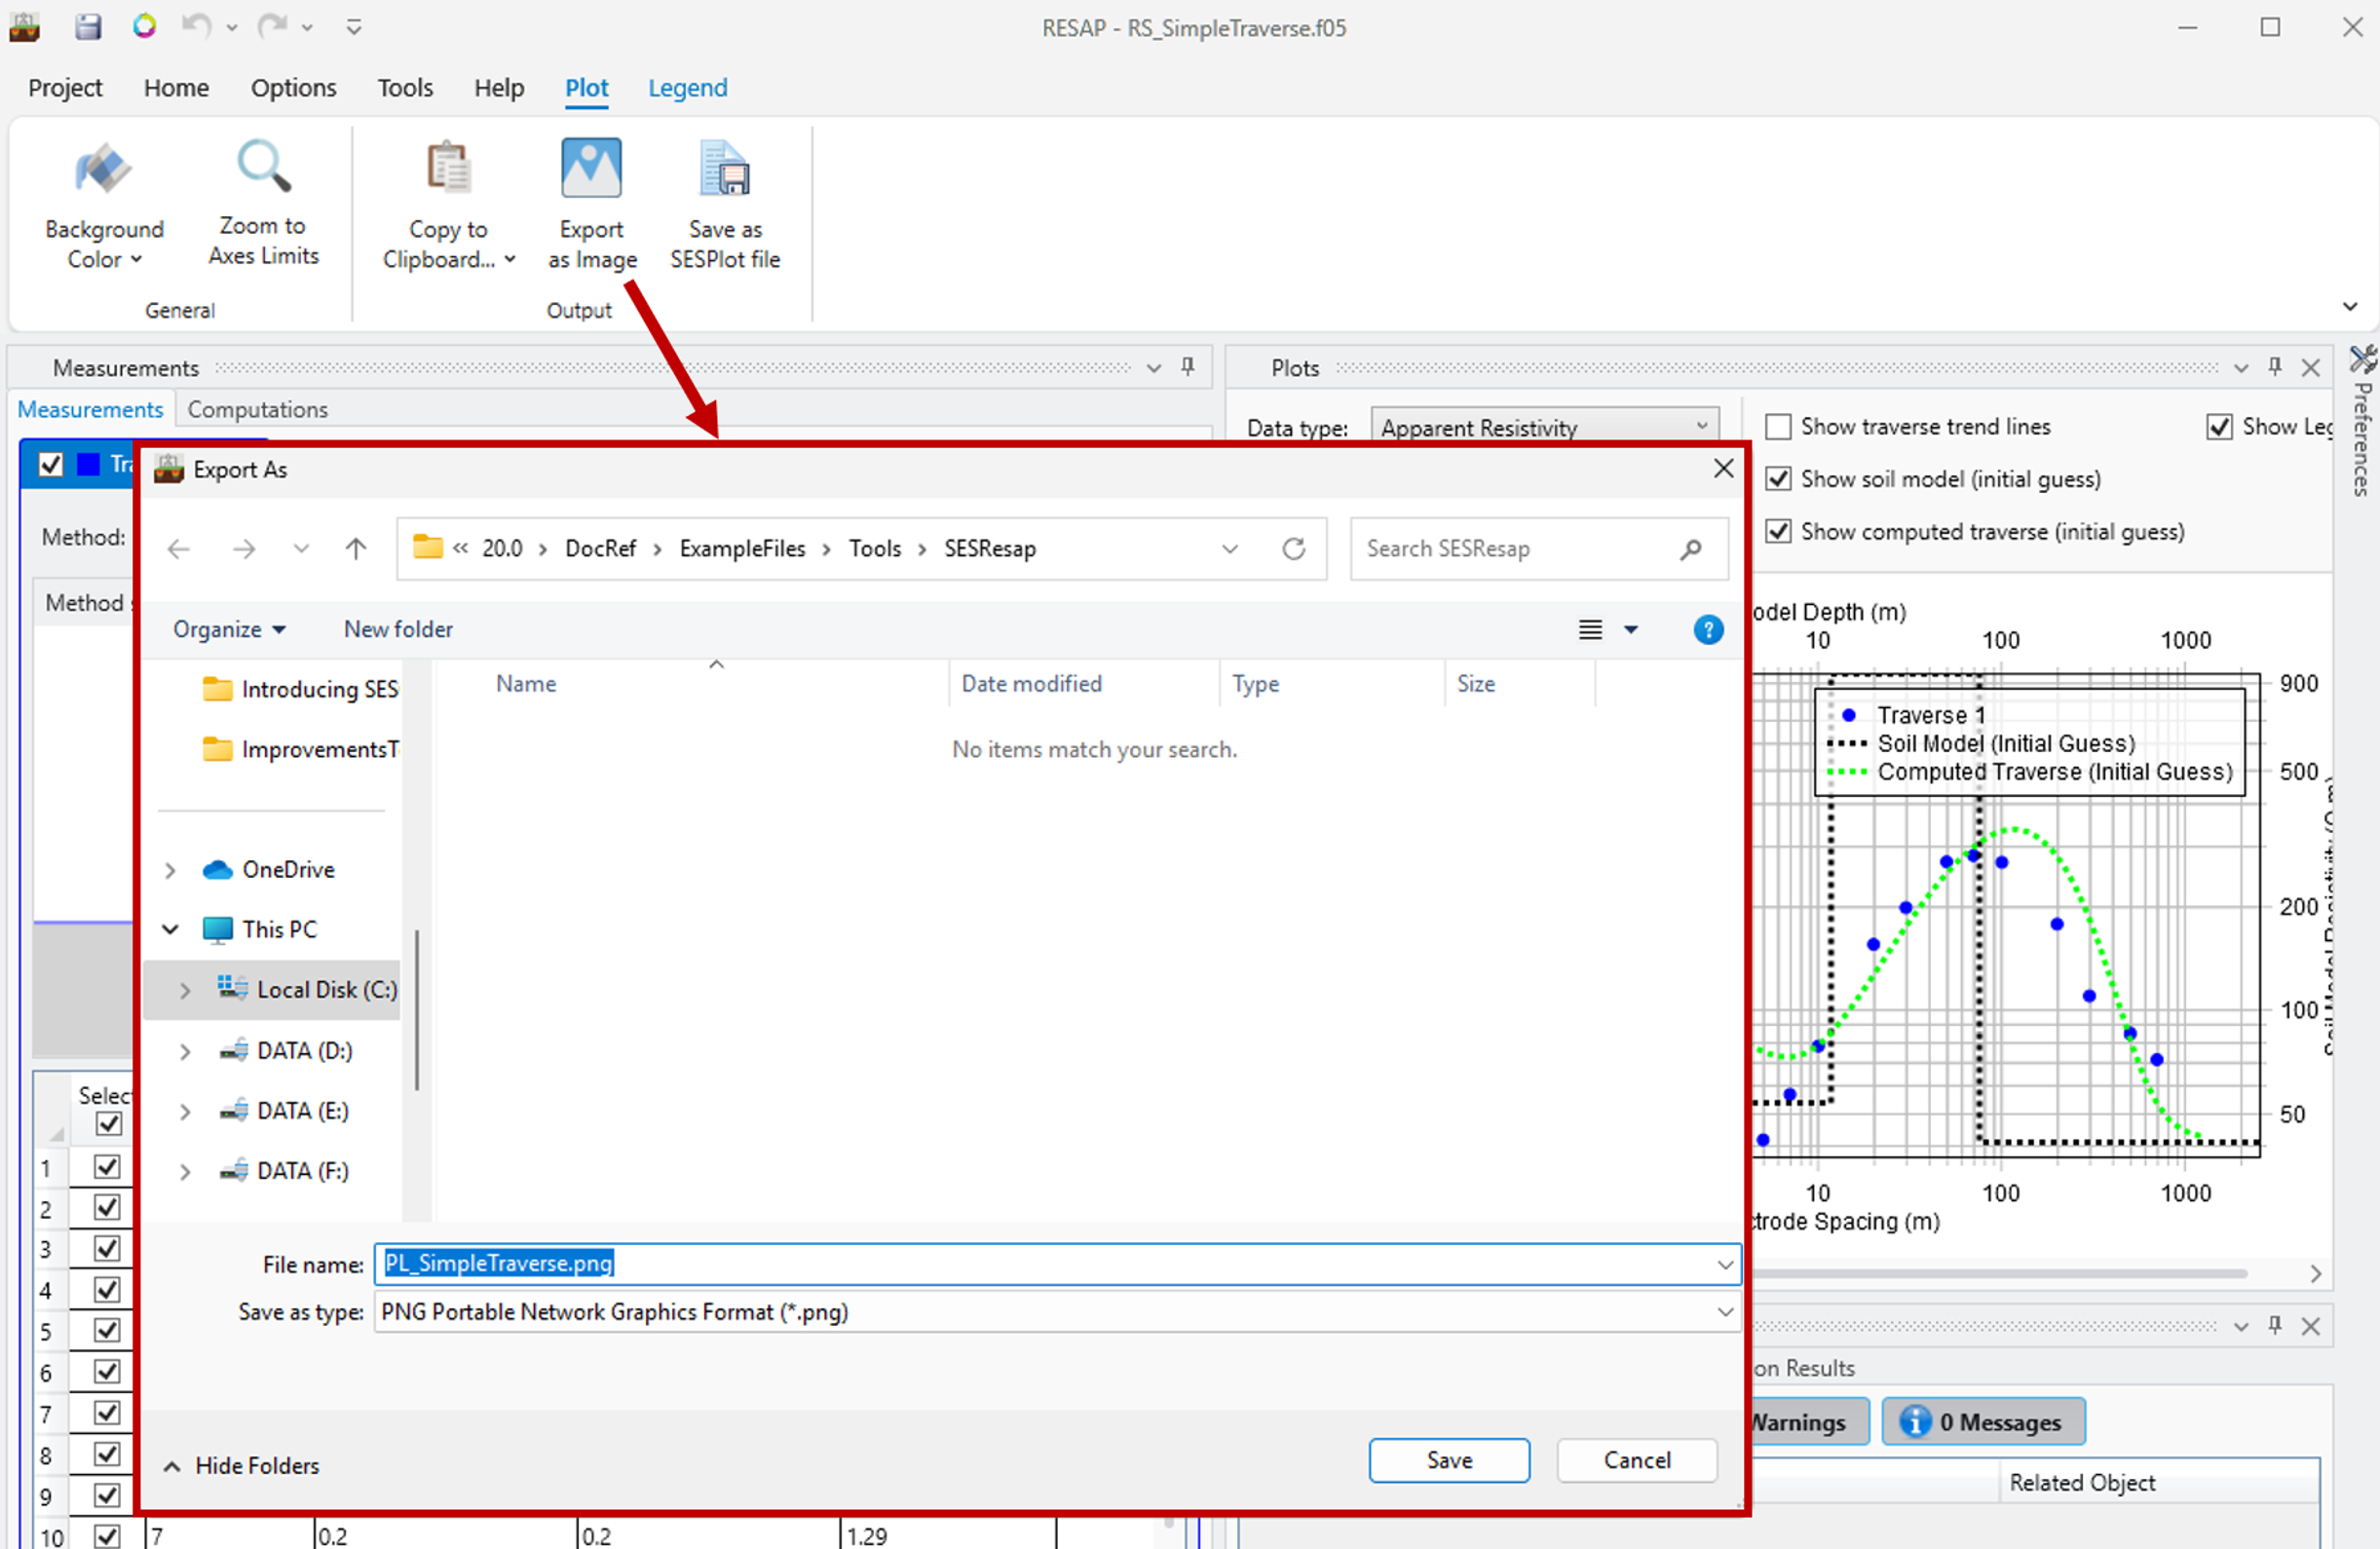
Task: Go up one folder level arrow
Action: 356,548
